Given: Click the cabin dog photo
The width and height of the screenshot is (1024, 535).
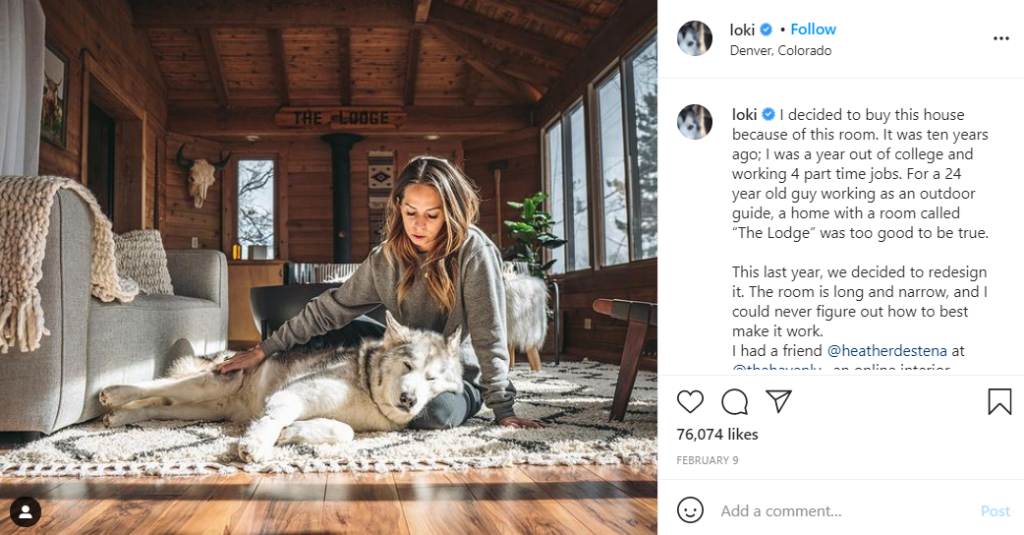Looking at the screenshot, I should tap(328, 267).
